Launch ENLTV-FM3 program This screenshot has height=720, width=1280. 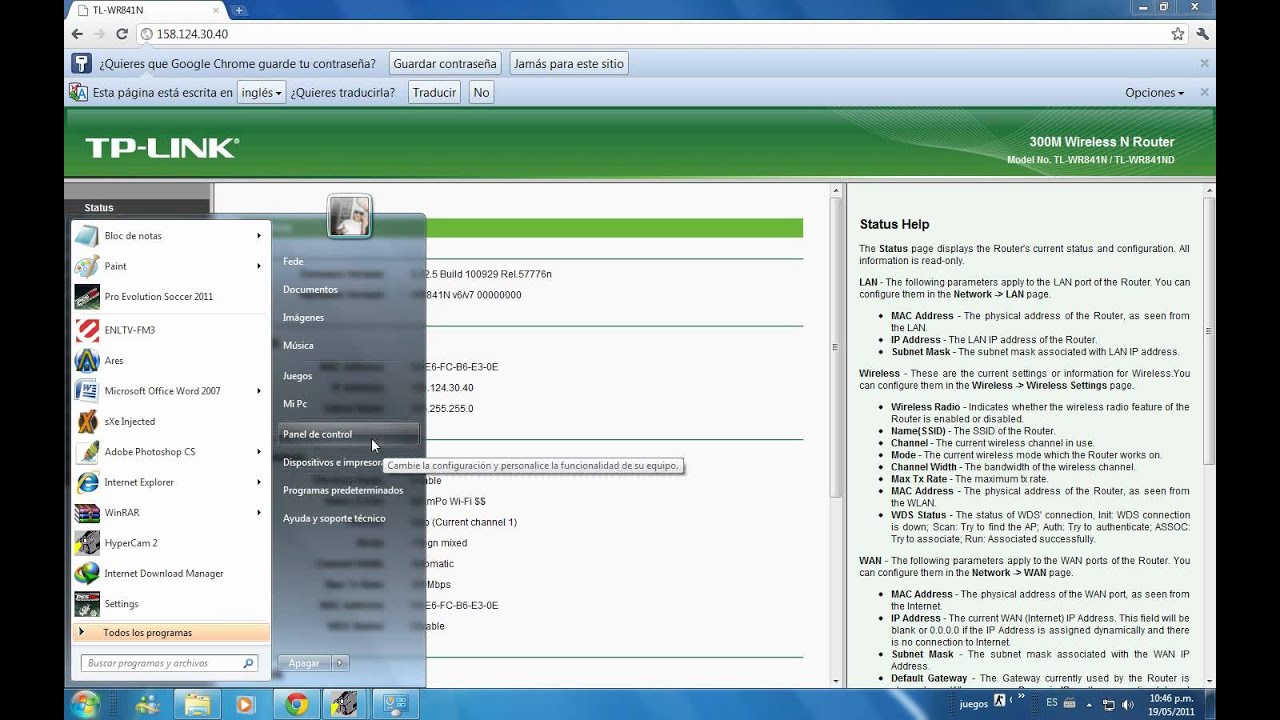point(170,330)
